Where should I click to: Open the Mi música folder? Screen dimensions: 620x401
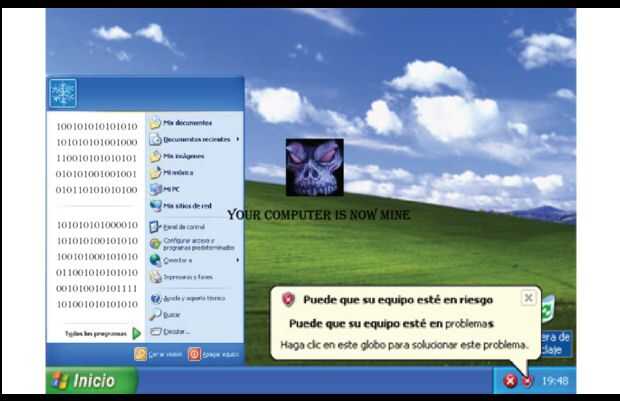pyautogui.click(x=172, y=173)
